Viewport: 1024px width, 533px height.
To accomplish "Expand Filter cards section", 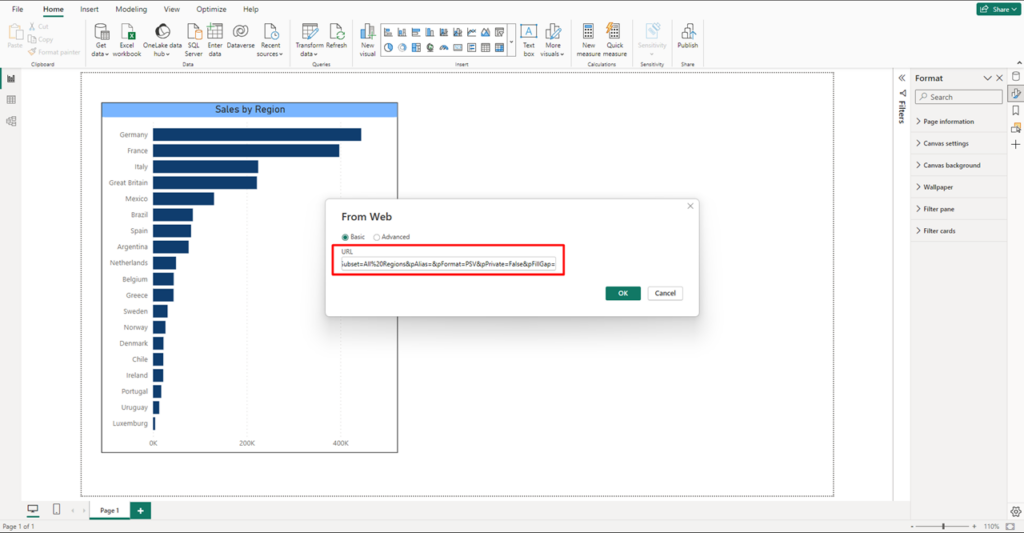I will coord(959,231).
